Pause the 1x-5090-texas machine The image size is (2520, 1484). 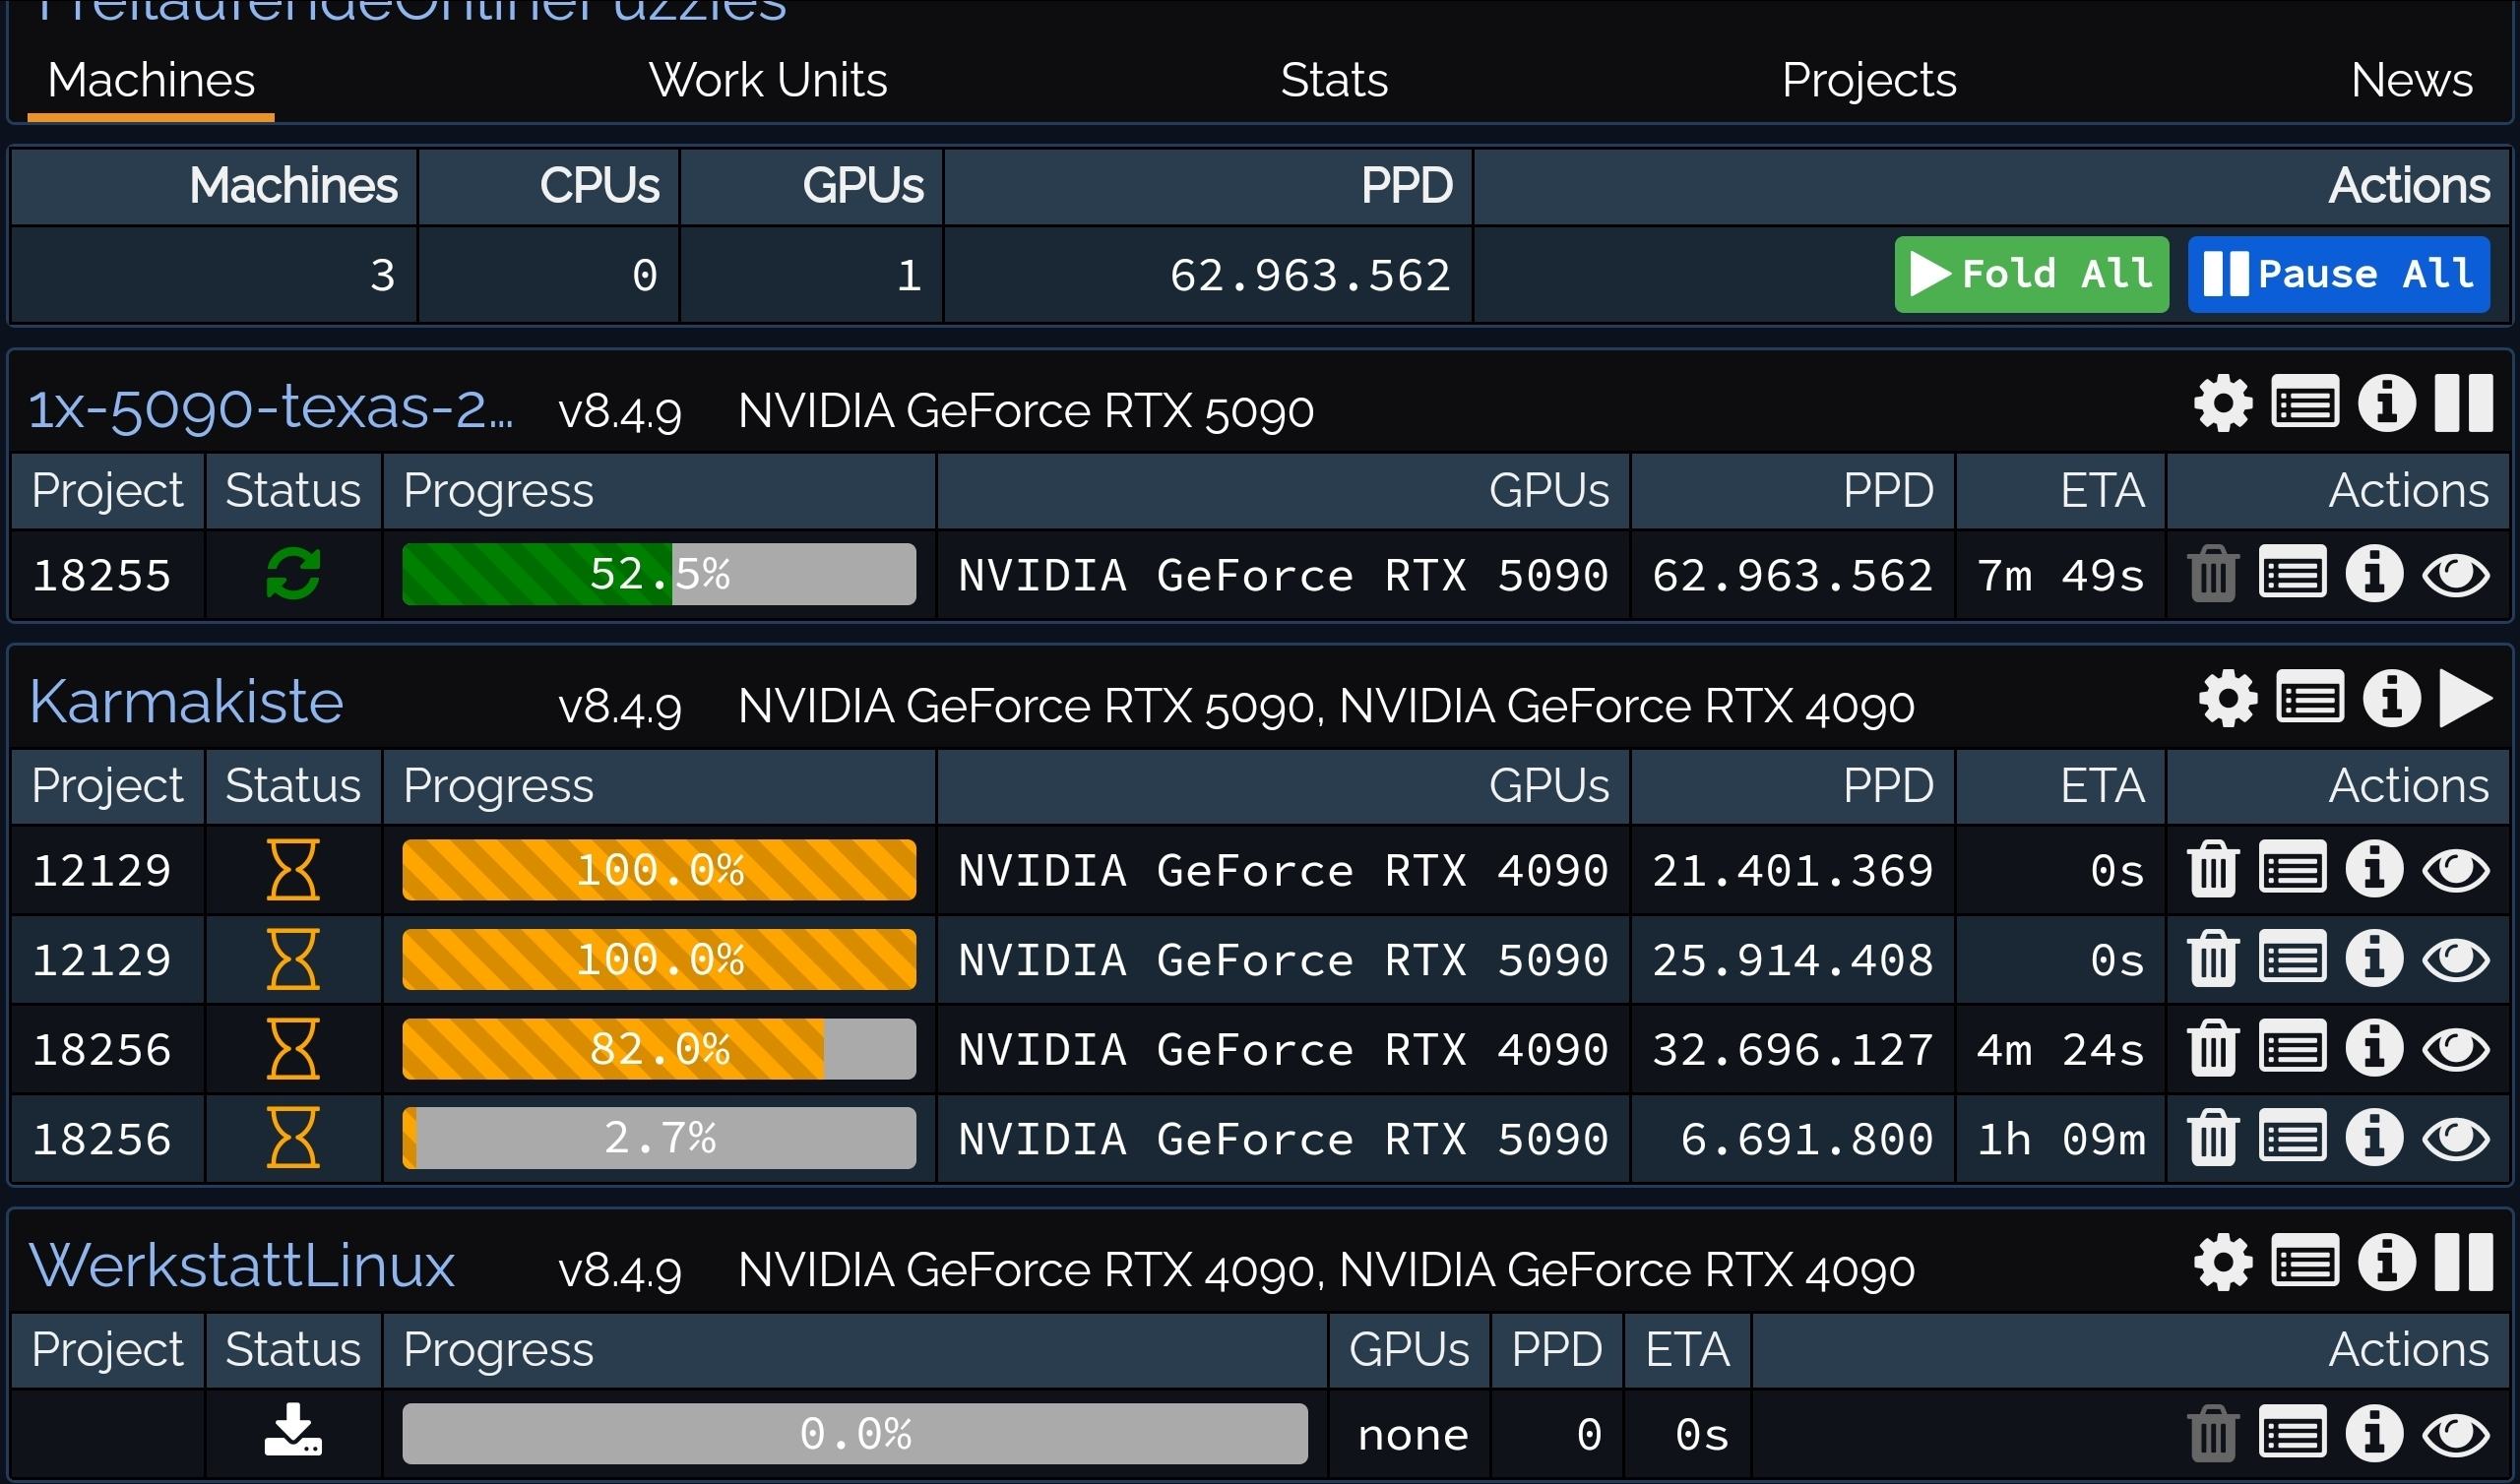tap(2463, 404)
